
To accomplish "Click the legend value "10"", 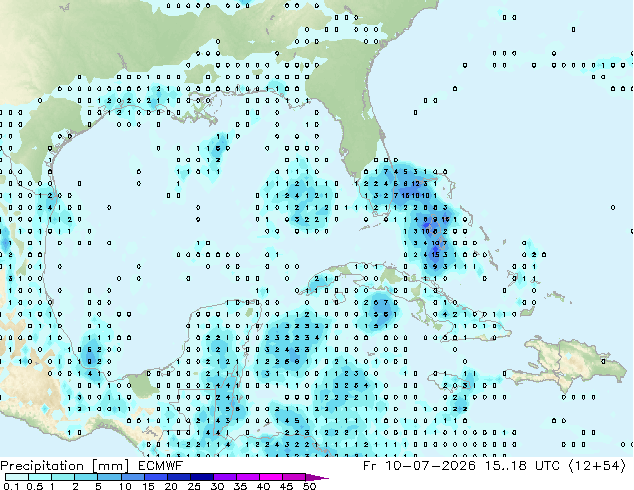I will (x=125, y=486).
